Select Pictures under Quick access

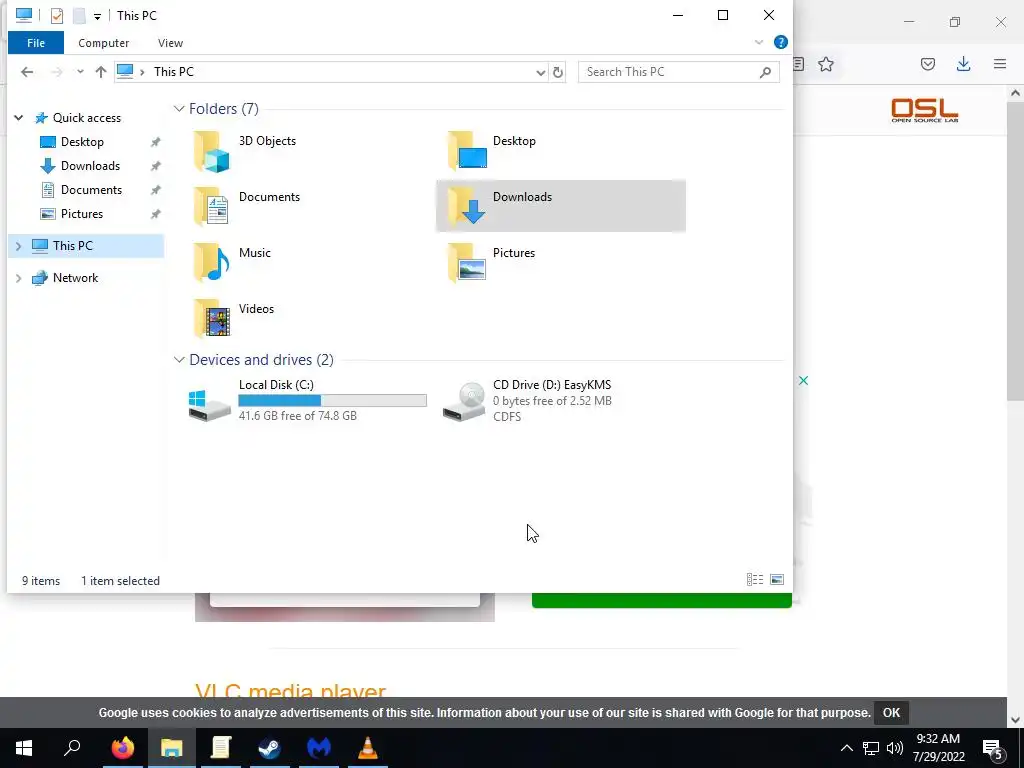tap(82, 214)
